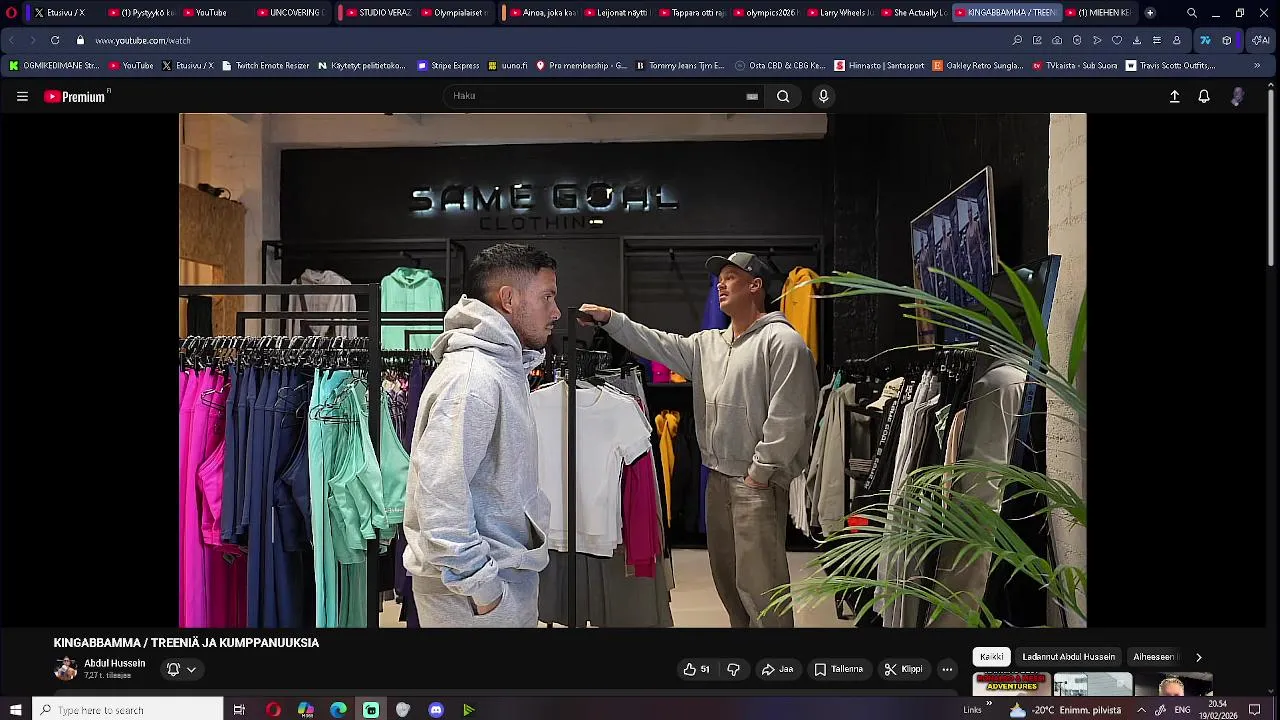Click the YouTube search magnifier button
1280x720 pixels.
click(783, 96)
